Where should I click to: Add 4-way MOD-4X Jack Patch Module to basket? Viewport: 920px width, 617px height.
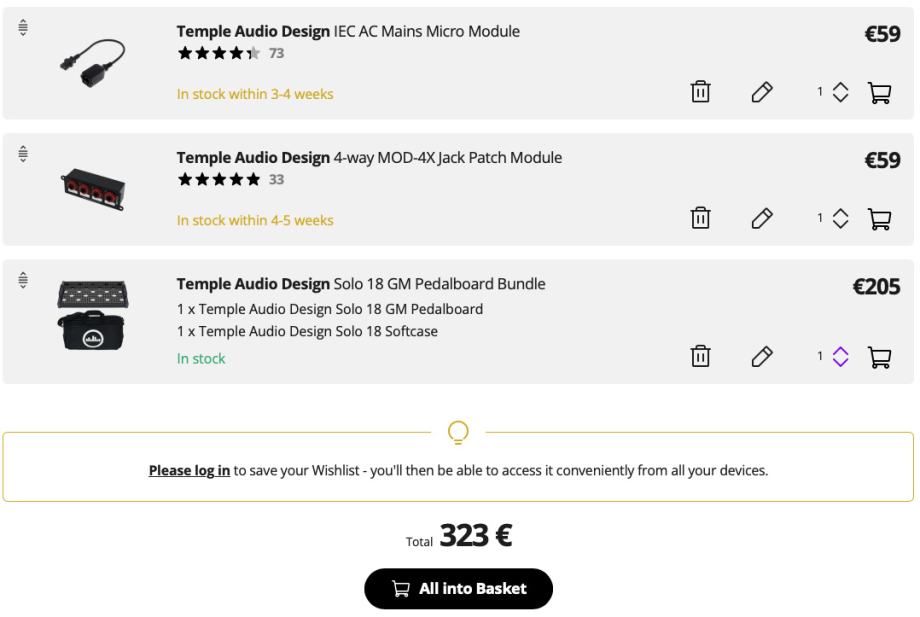click(x=880, y=218)
